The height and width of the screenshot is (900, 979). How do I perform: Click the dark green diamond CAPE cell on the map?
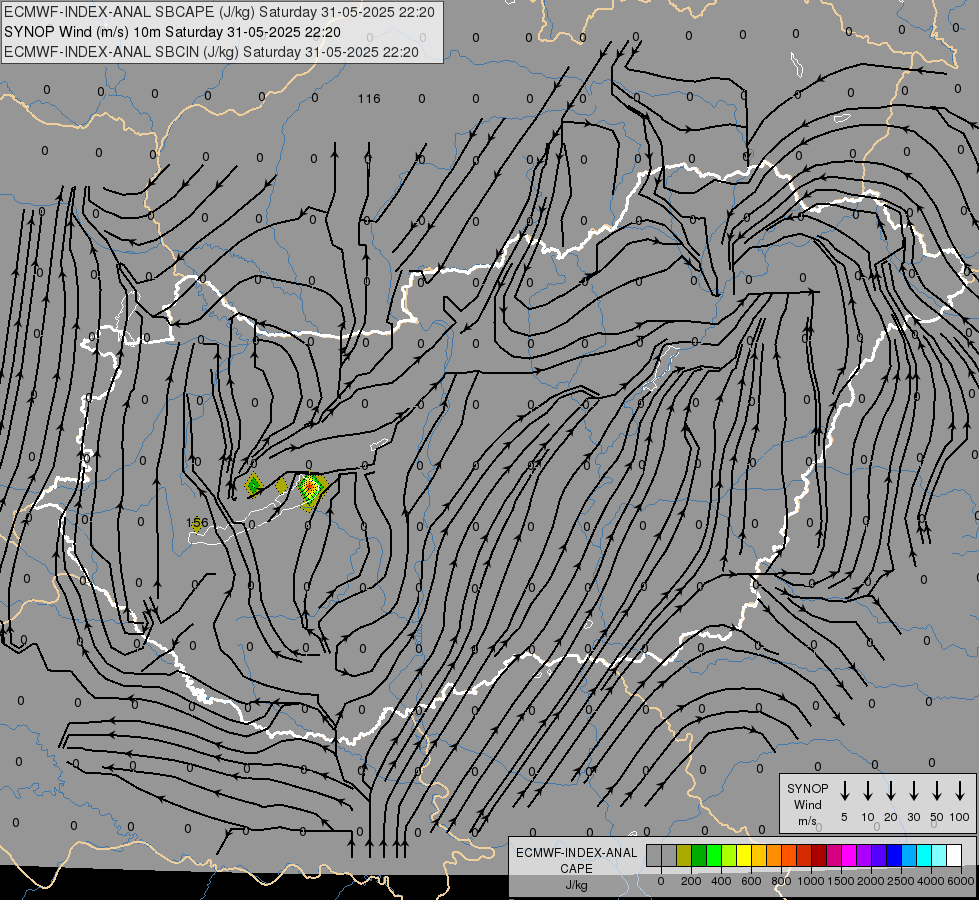(x=253, y=485)
